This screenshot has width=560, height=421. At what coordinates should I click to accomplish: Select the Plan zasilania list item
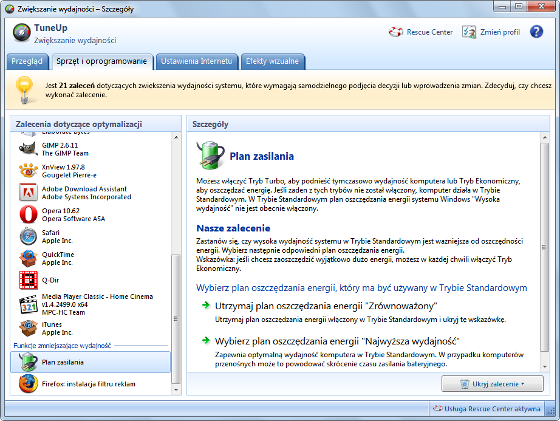pos(90,362)
